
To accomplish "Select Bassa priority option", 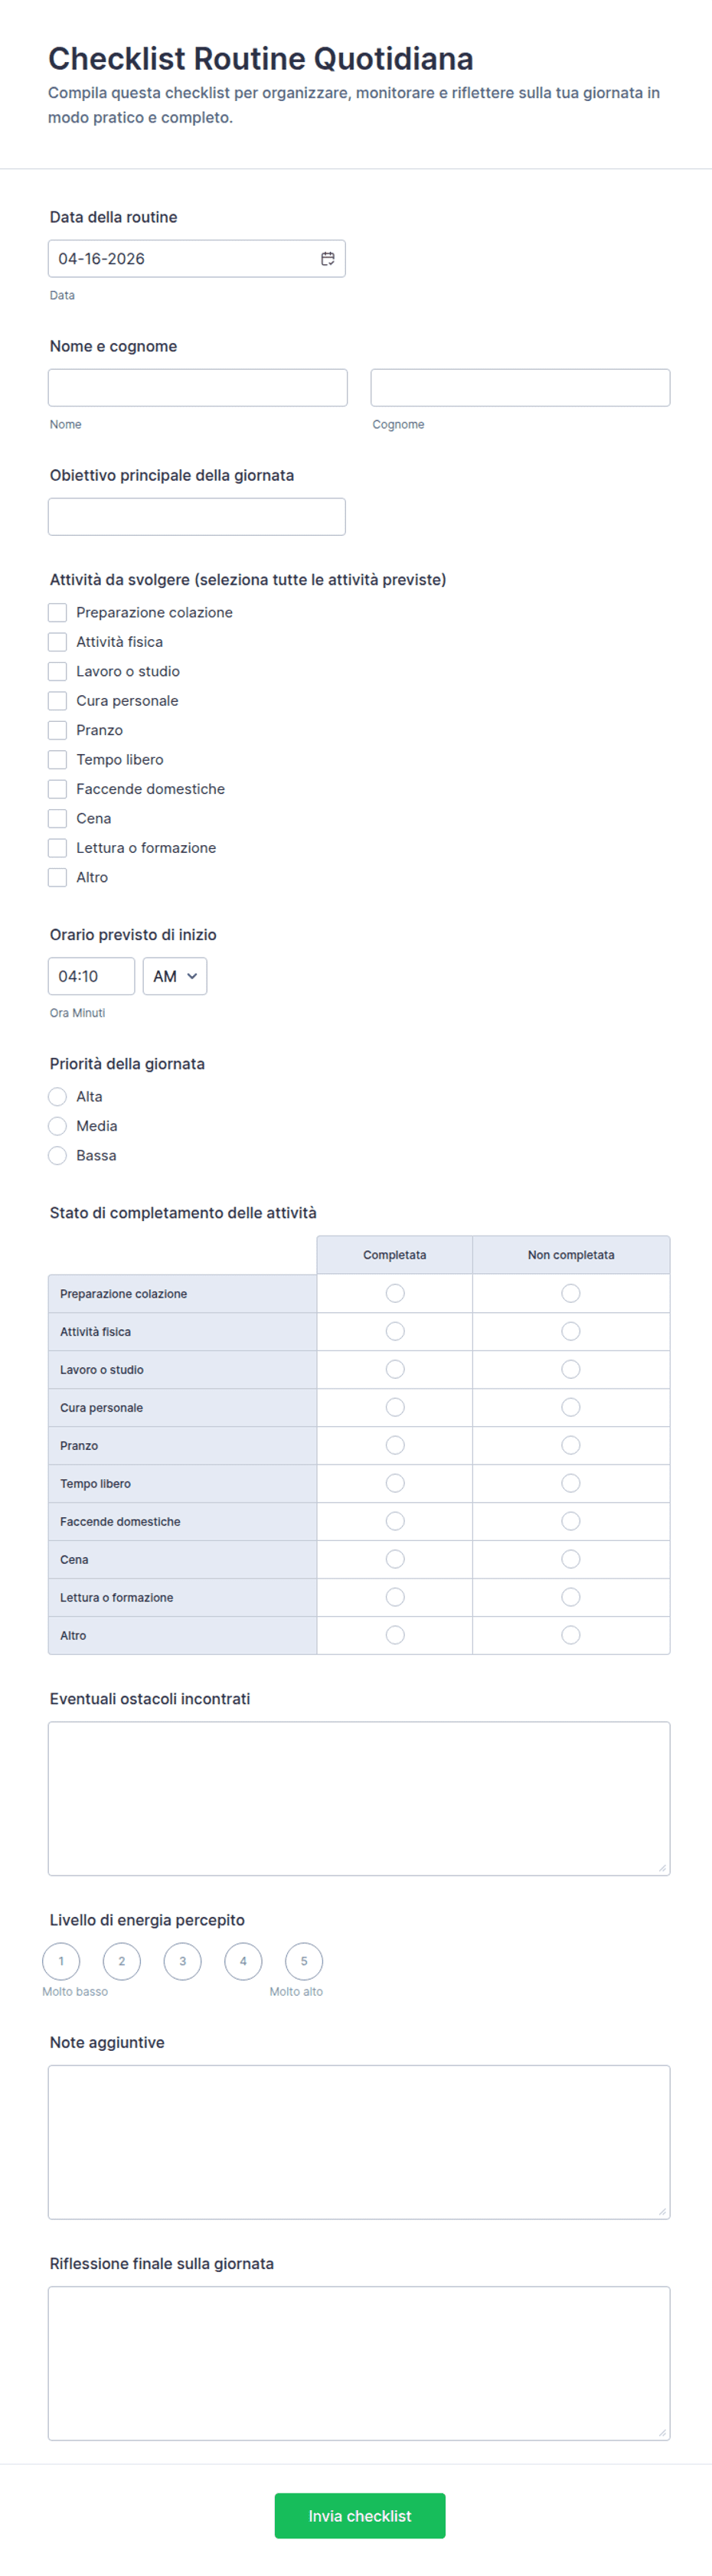I will pyautogui.click(x=58, y=1155).
